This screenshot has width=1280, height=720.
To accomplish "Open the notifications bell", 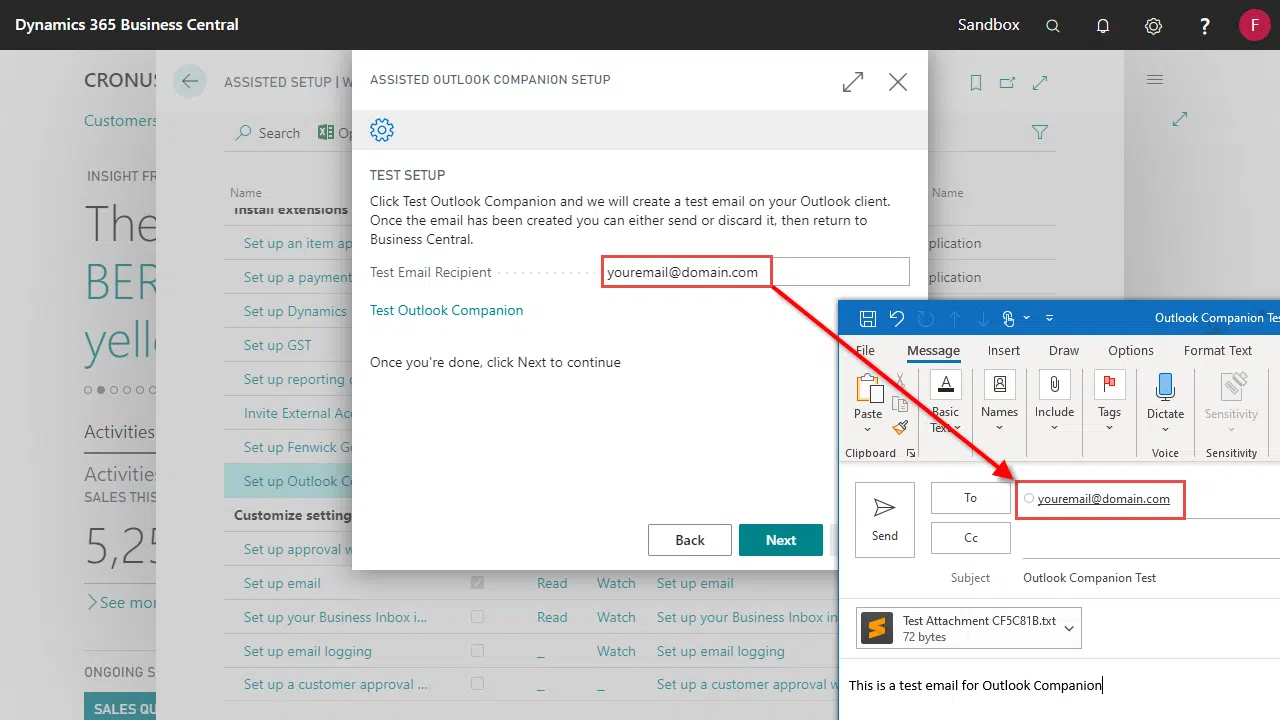I will coord(1103,26).
